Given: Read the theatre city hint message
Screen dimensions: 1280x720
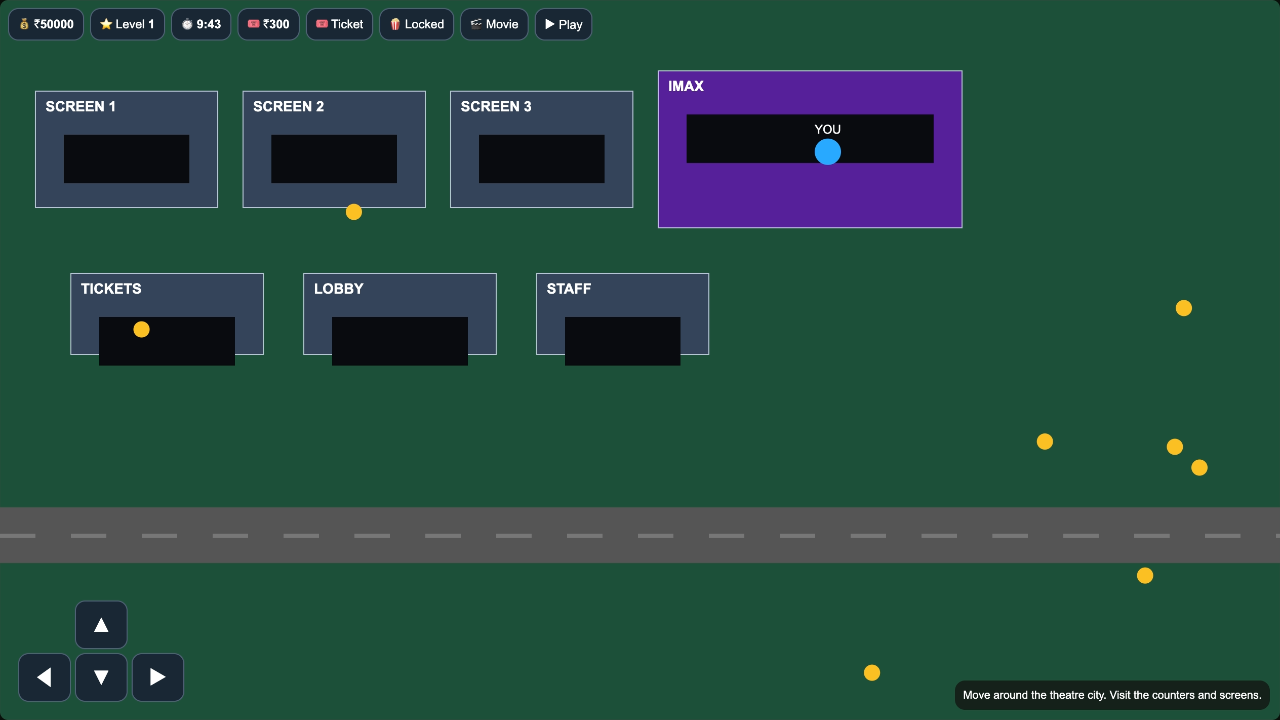Looking at the screenshot, I should point(1112,695).
